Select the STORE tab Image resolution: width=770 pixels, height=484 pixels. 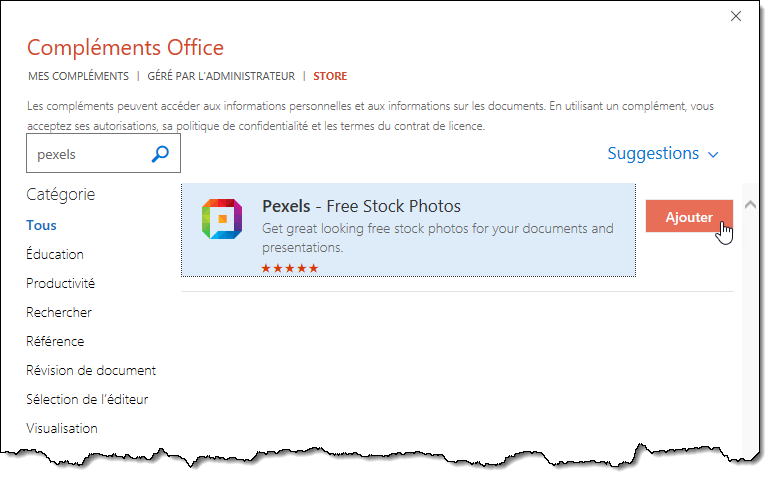330,76
